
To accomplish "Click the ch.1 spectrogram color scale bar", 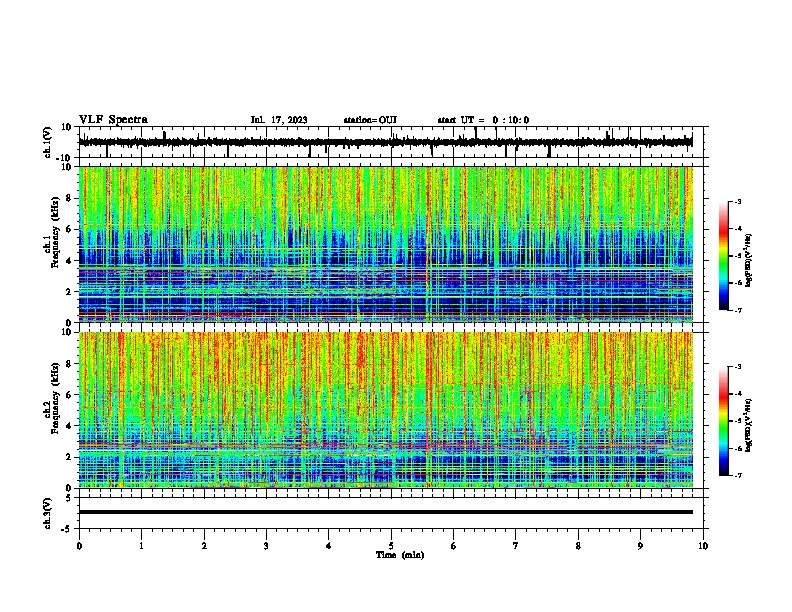I will pyautogui.click(x=723, y=256).
